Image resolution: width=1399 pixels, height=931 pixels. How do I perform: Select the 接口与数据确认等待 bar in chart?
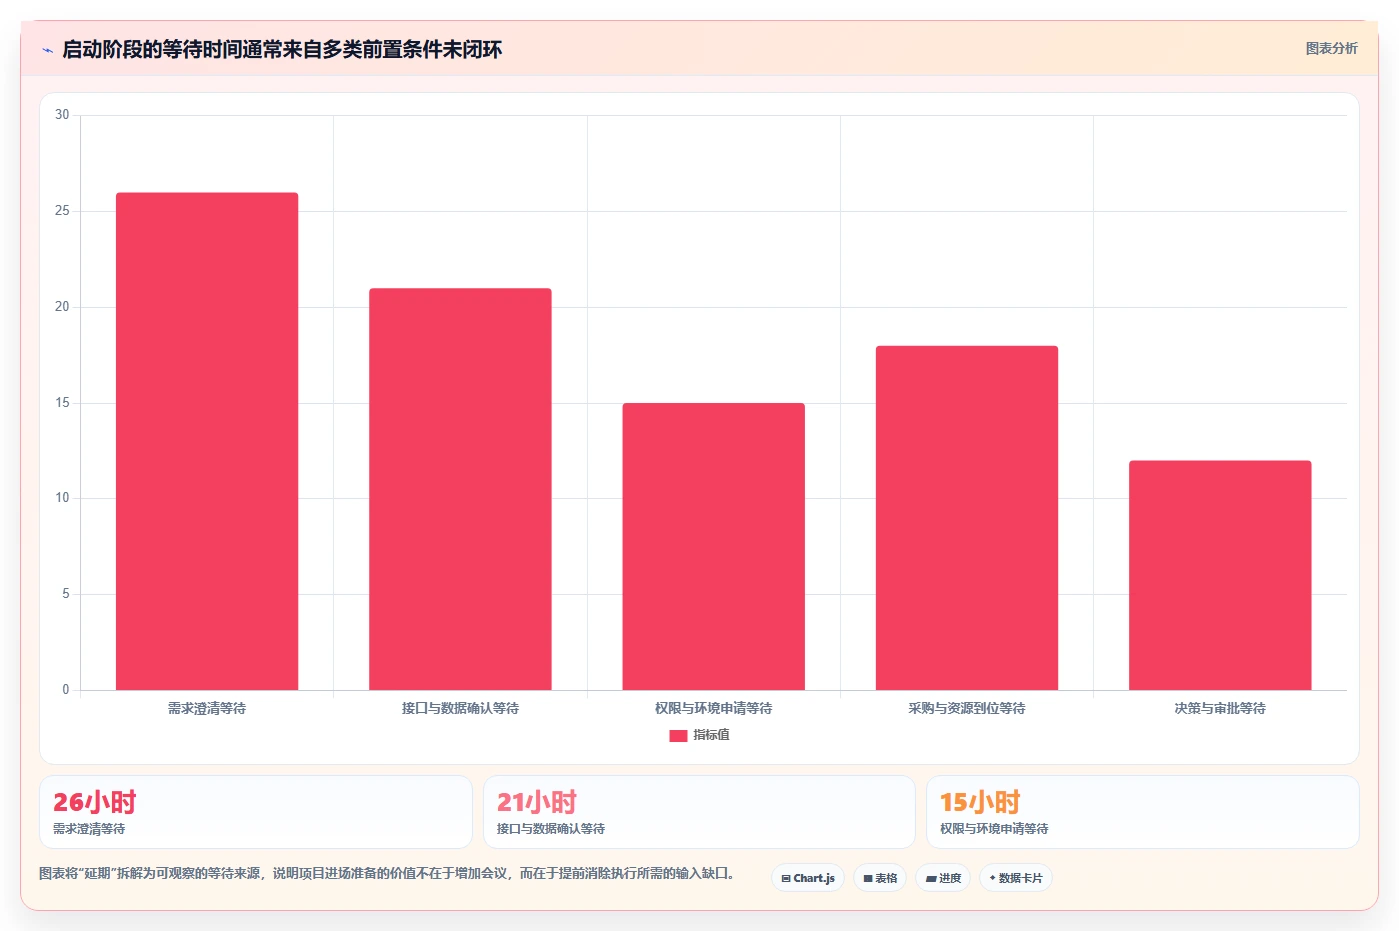coord(460,489)
